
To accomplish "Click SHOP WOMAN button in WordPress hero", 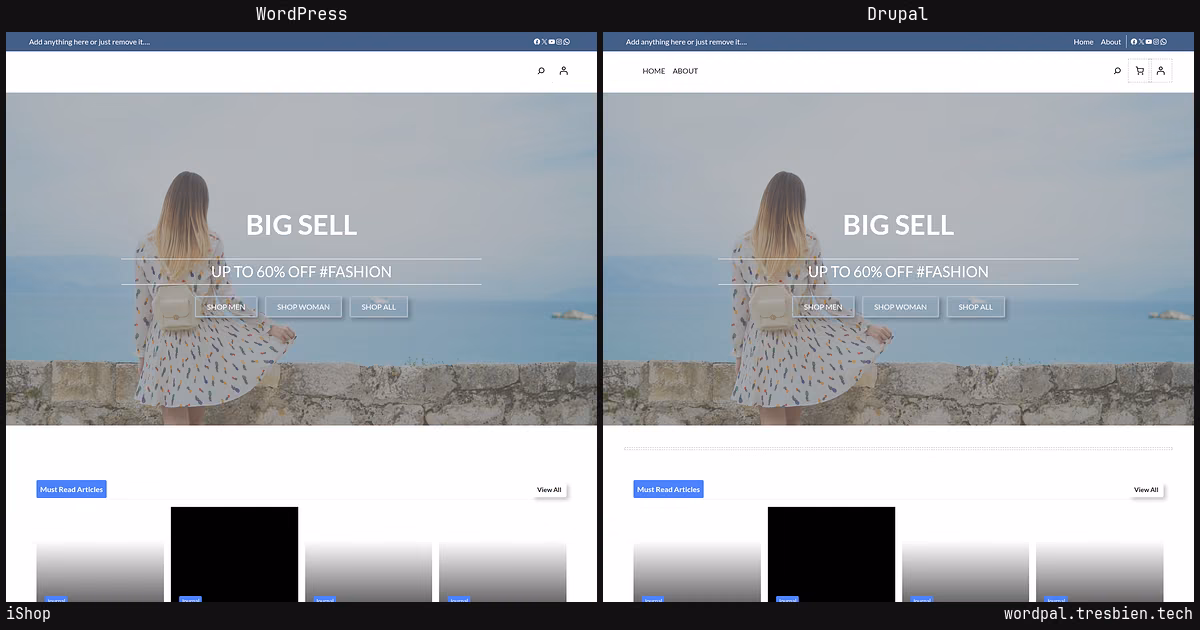I will (304, 307).
